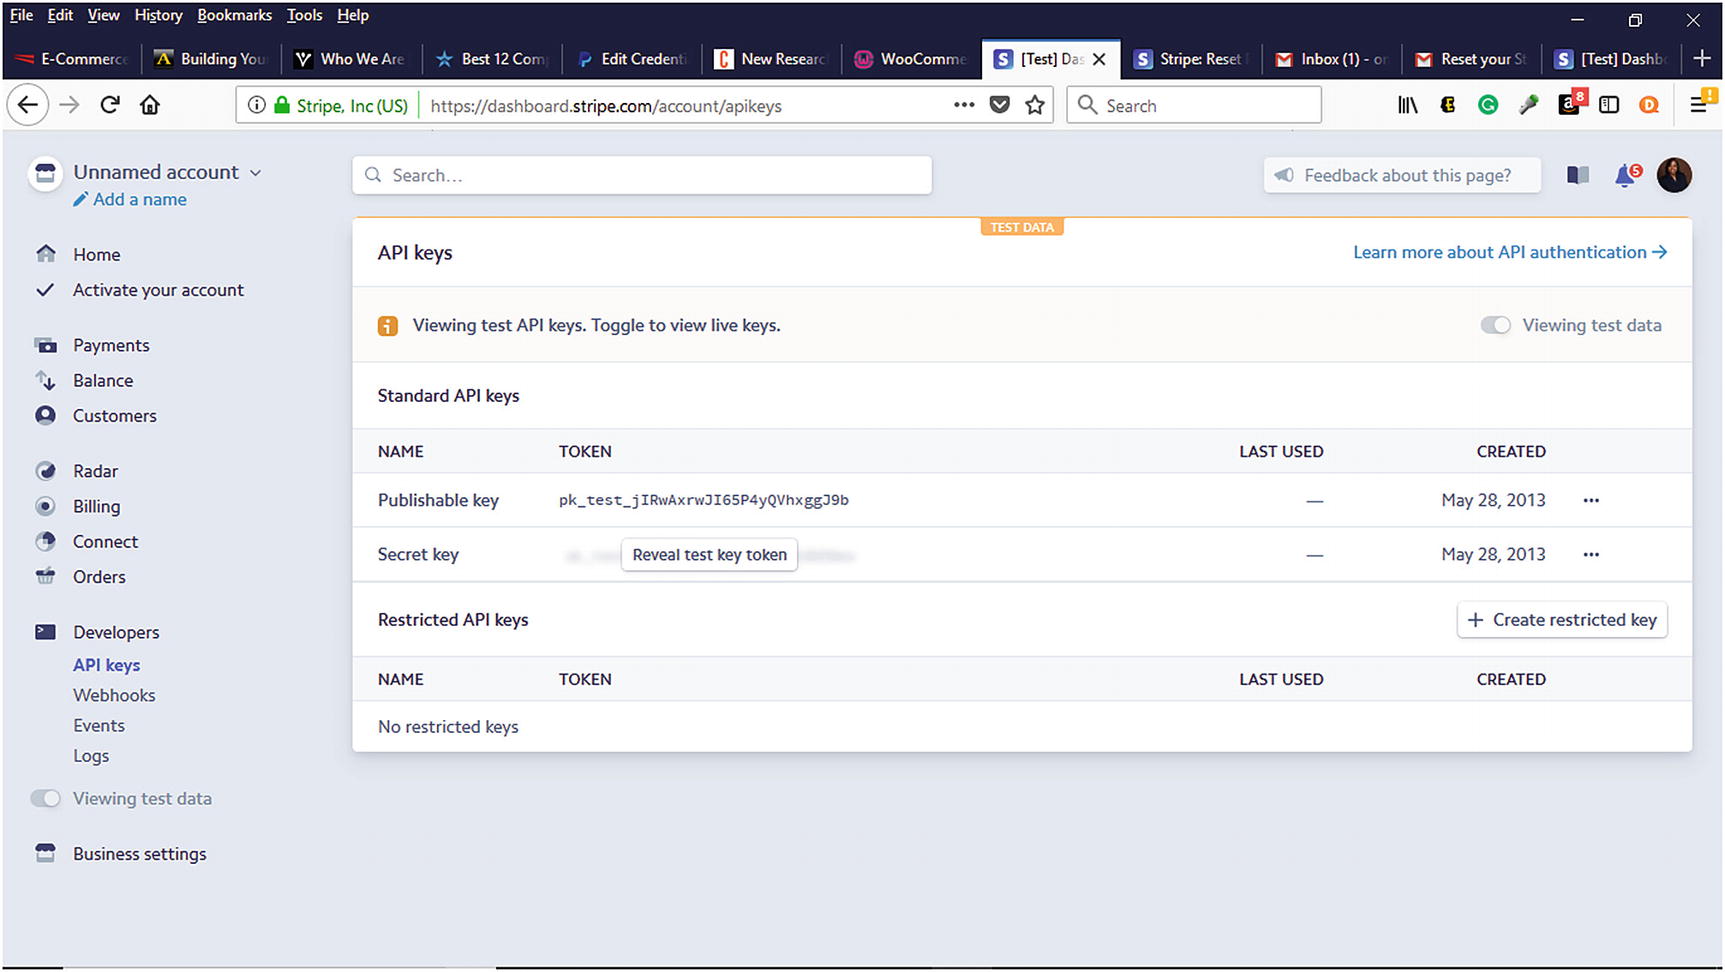Click Reveal test key token button
This screenshot has height=972, width=1725.
coord(709,555)
